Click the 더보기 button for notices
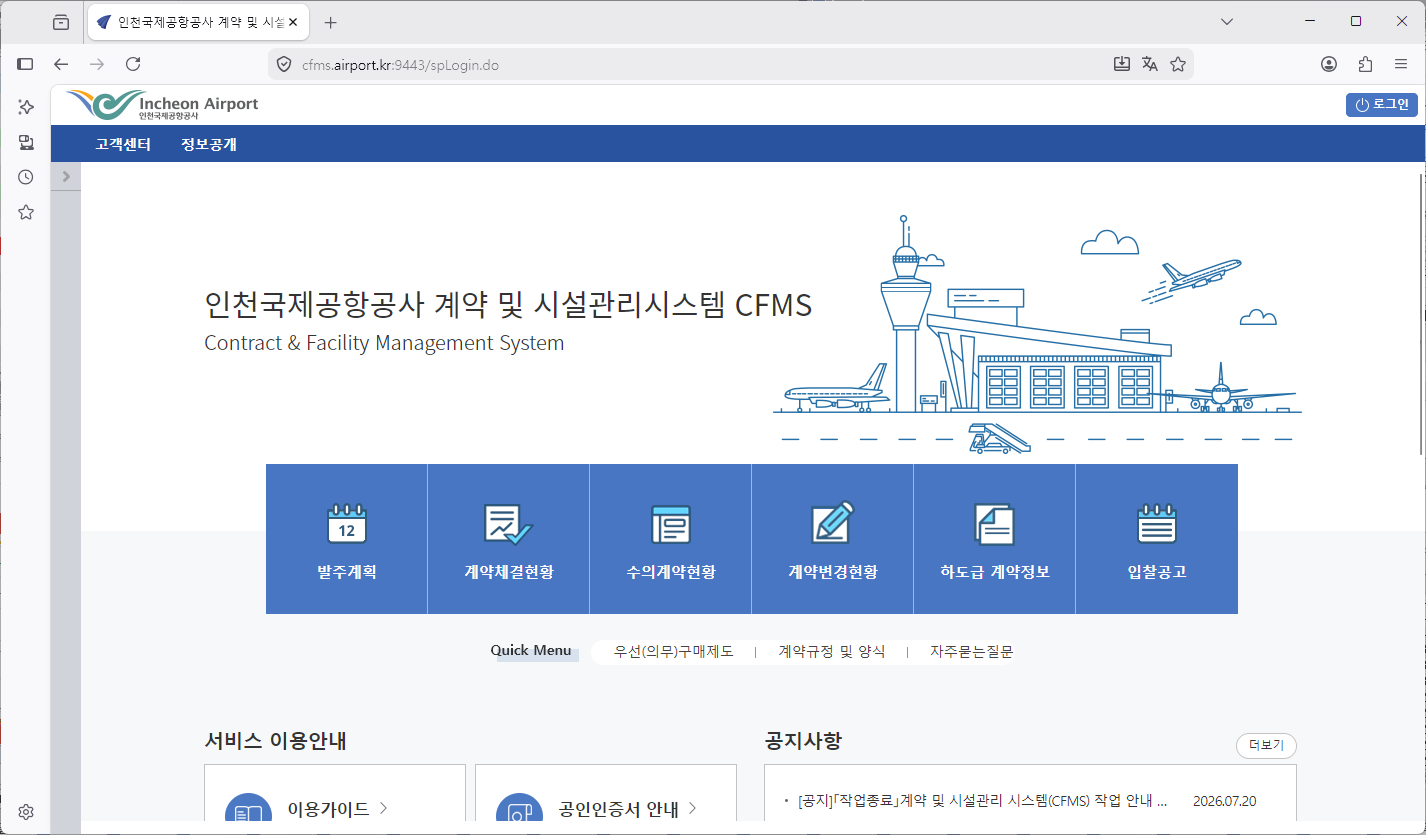Image resolution: width=1426 pixels, height=835 pixels. tap(1266, 745)
